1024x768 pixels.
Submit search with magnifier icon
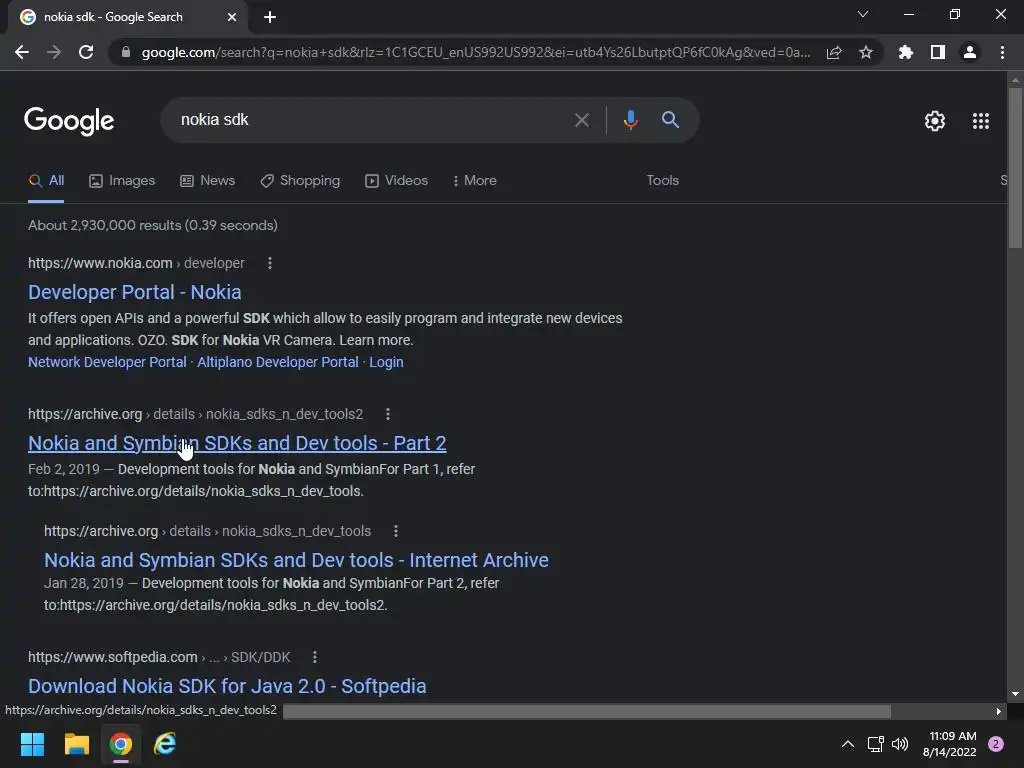click(x=670, y=120)
